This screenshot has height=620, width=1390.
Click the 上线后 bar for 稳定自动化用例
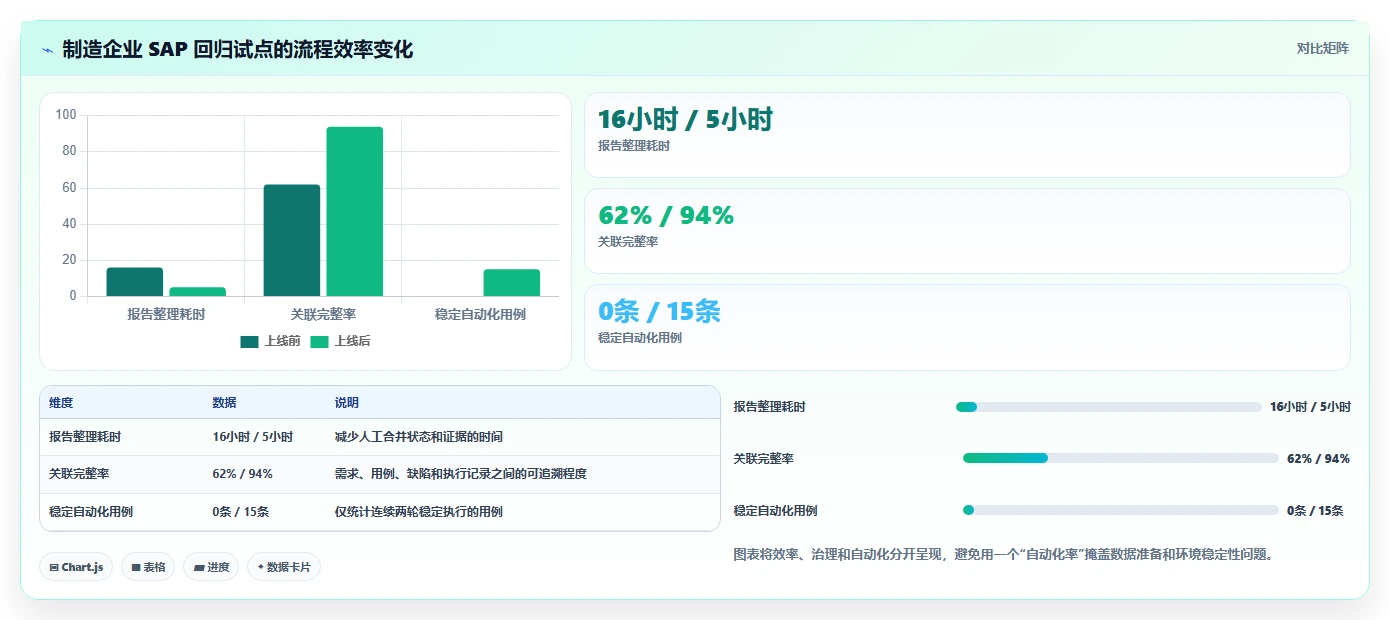pyautogui.click(x=512, y=283)
